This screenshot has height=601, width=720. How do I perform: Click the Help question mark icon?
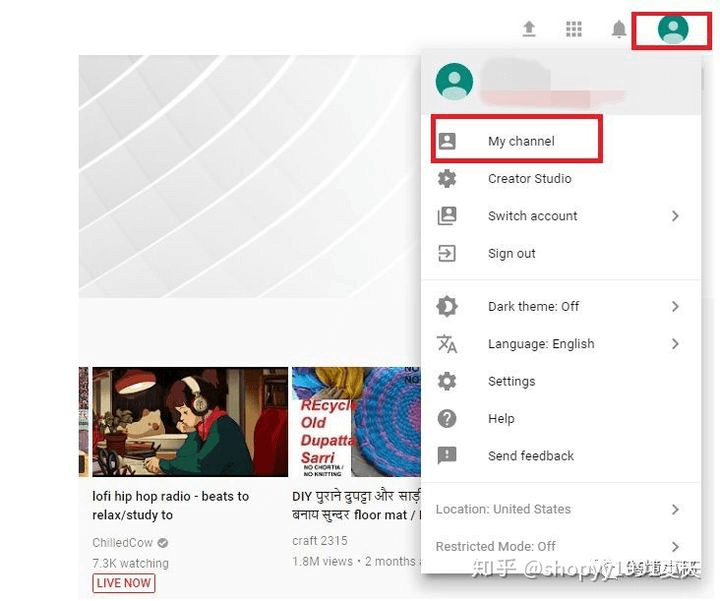click(447, 419)
